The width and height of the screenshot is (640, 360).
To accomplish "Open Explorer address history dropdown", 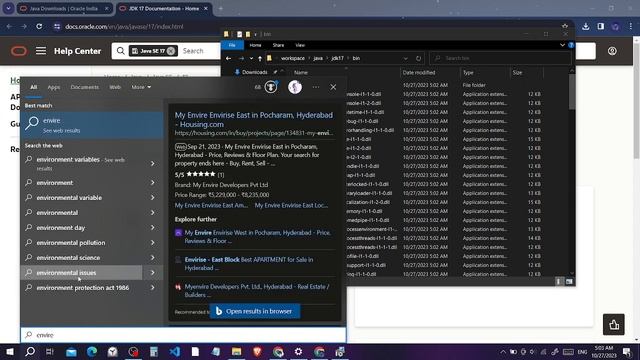I will coord(405,58).
